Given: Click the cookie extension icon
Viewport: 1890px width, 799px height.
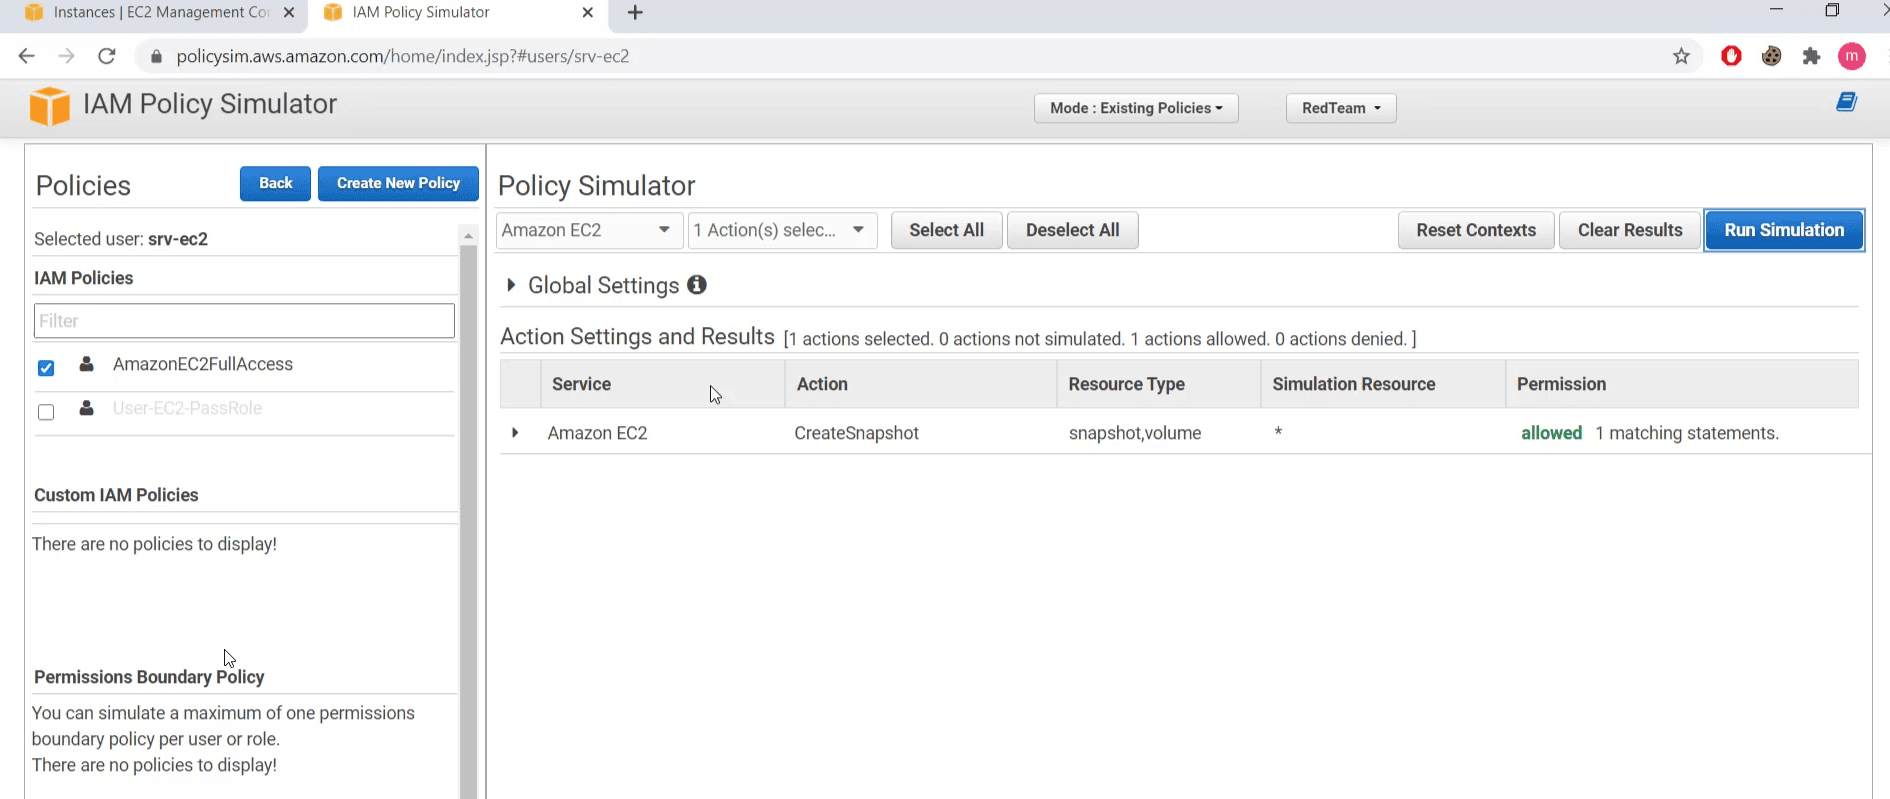Looking at the screenshot, I should point(1771,56).
